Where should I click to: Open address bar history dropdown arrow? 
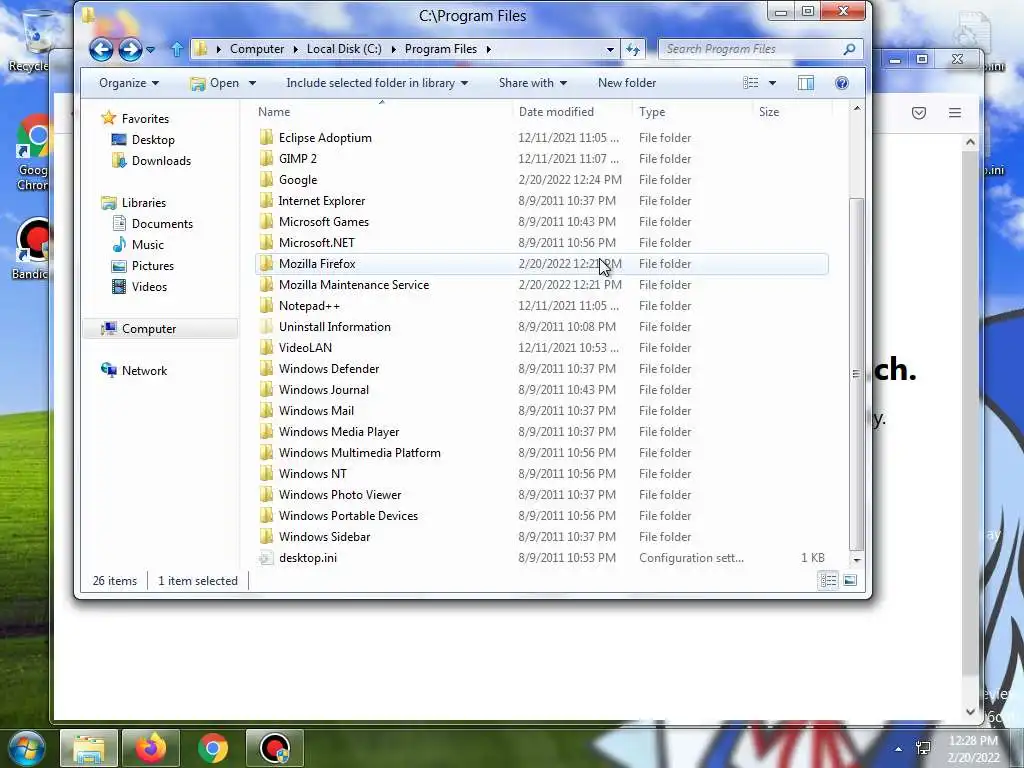tap(610, 49)
